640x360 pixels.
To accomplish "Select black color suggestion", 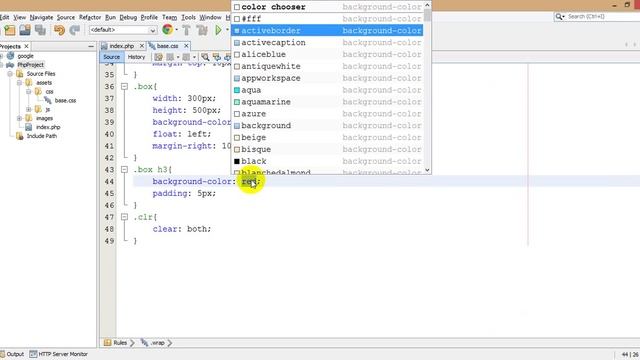I will click(x=327, y=161).
